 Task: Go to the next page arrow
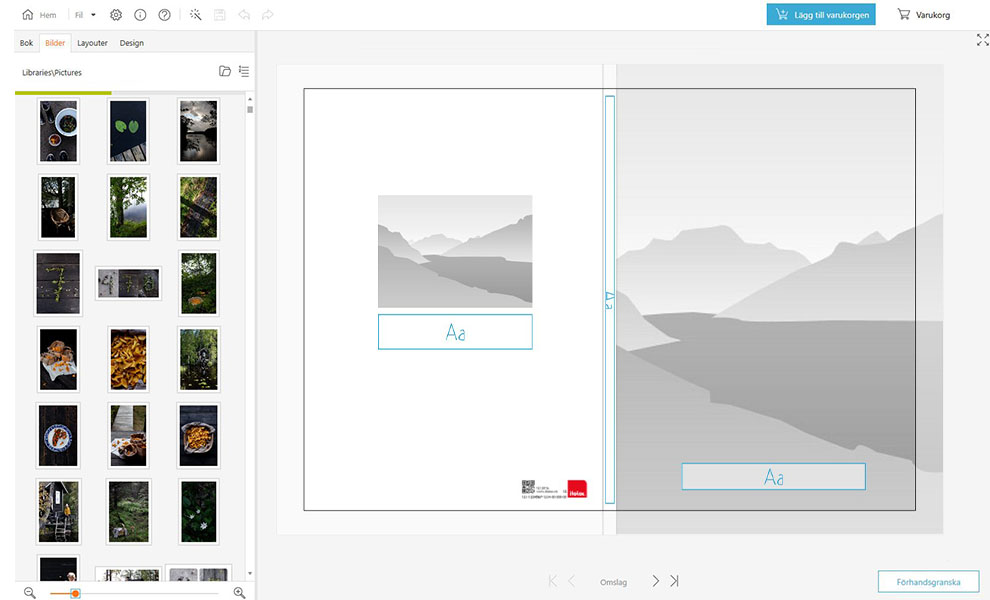tap(656, 581)
